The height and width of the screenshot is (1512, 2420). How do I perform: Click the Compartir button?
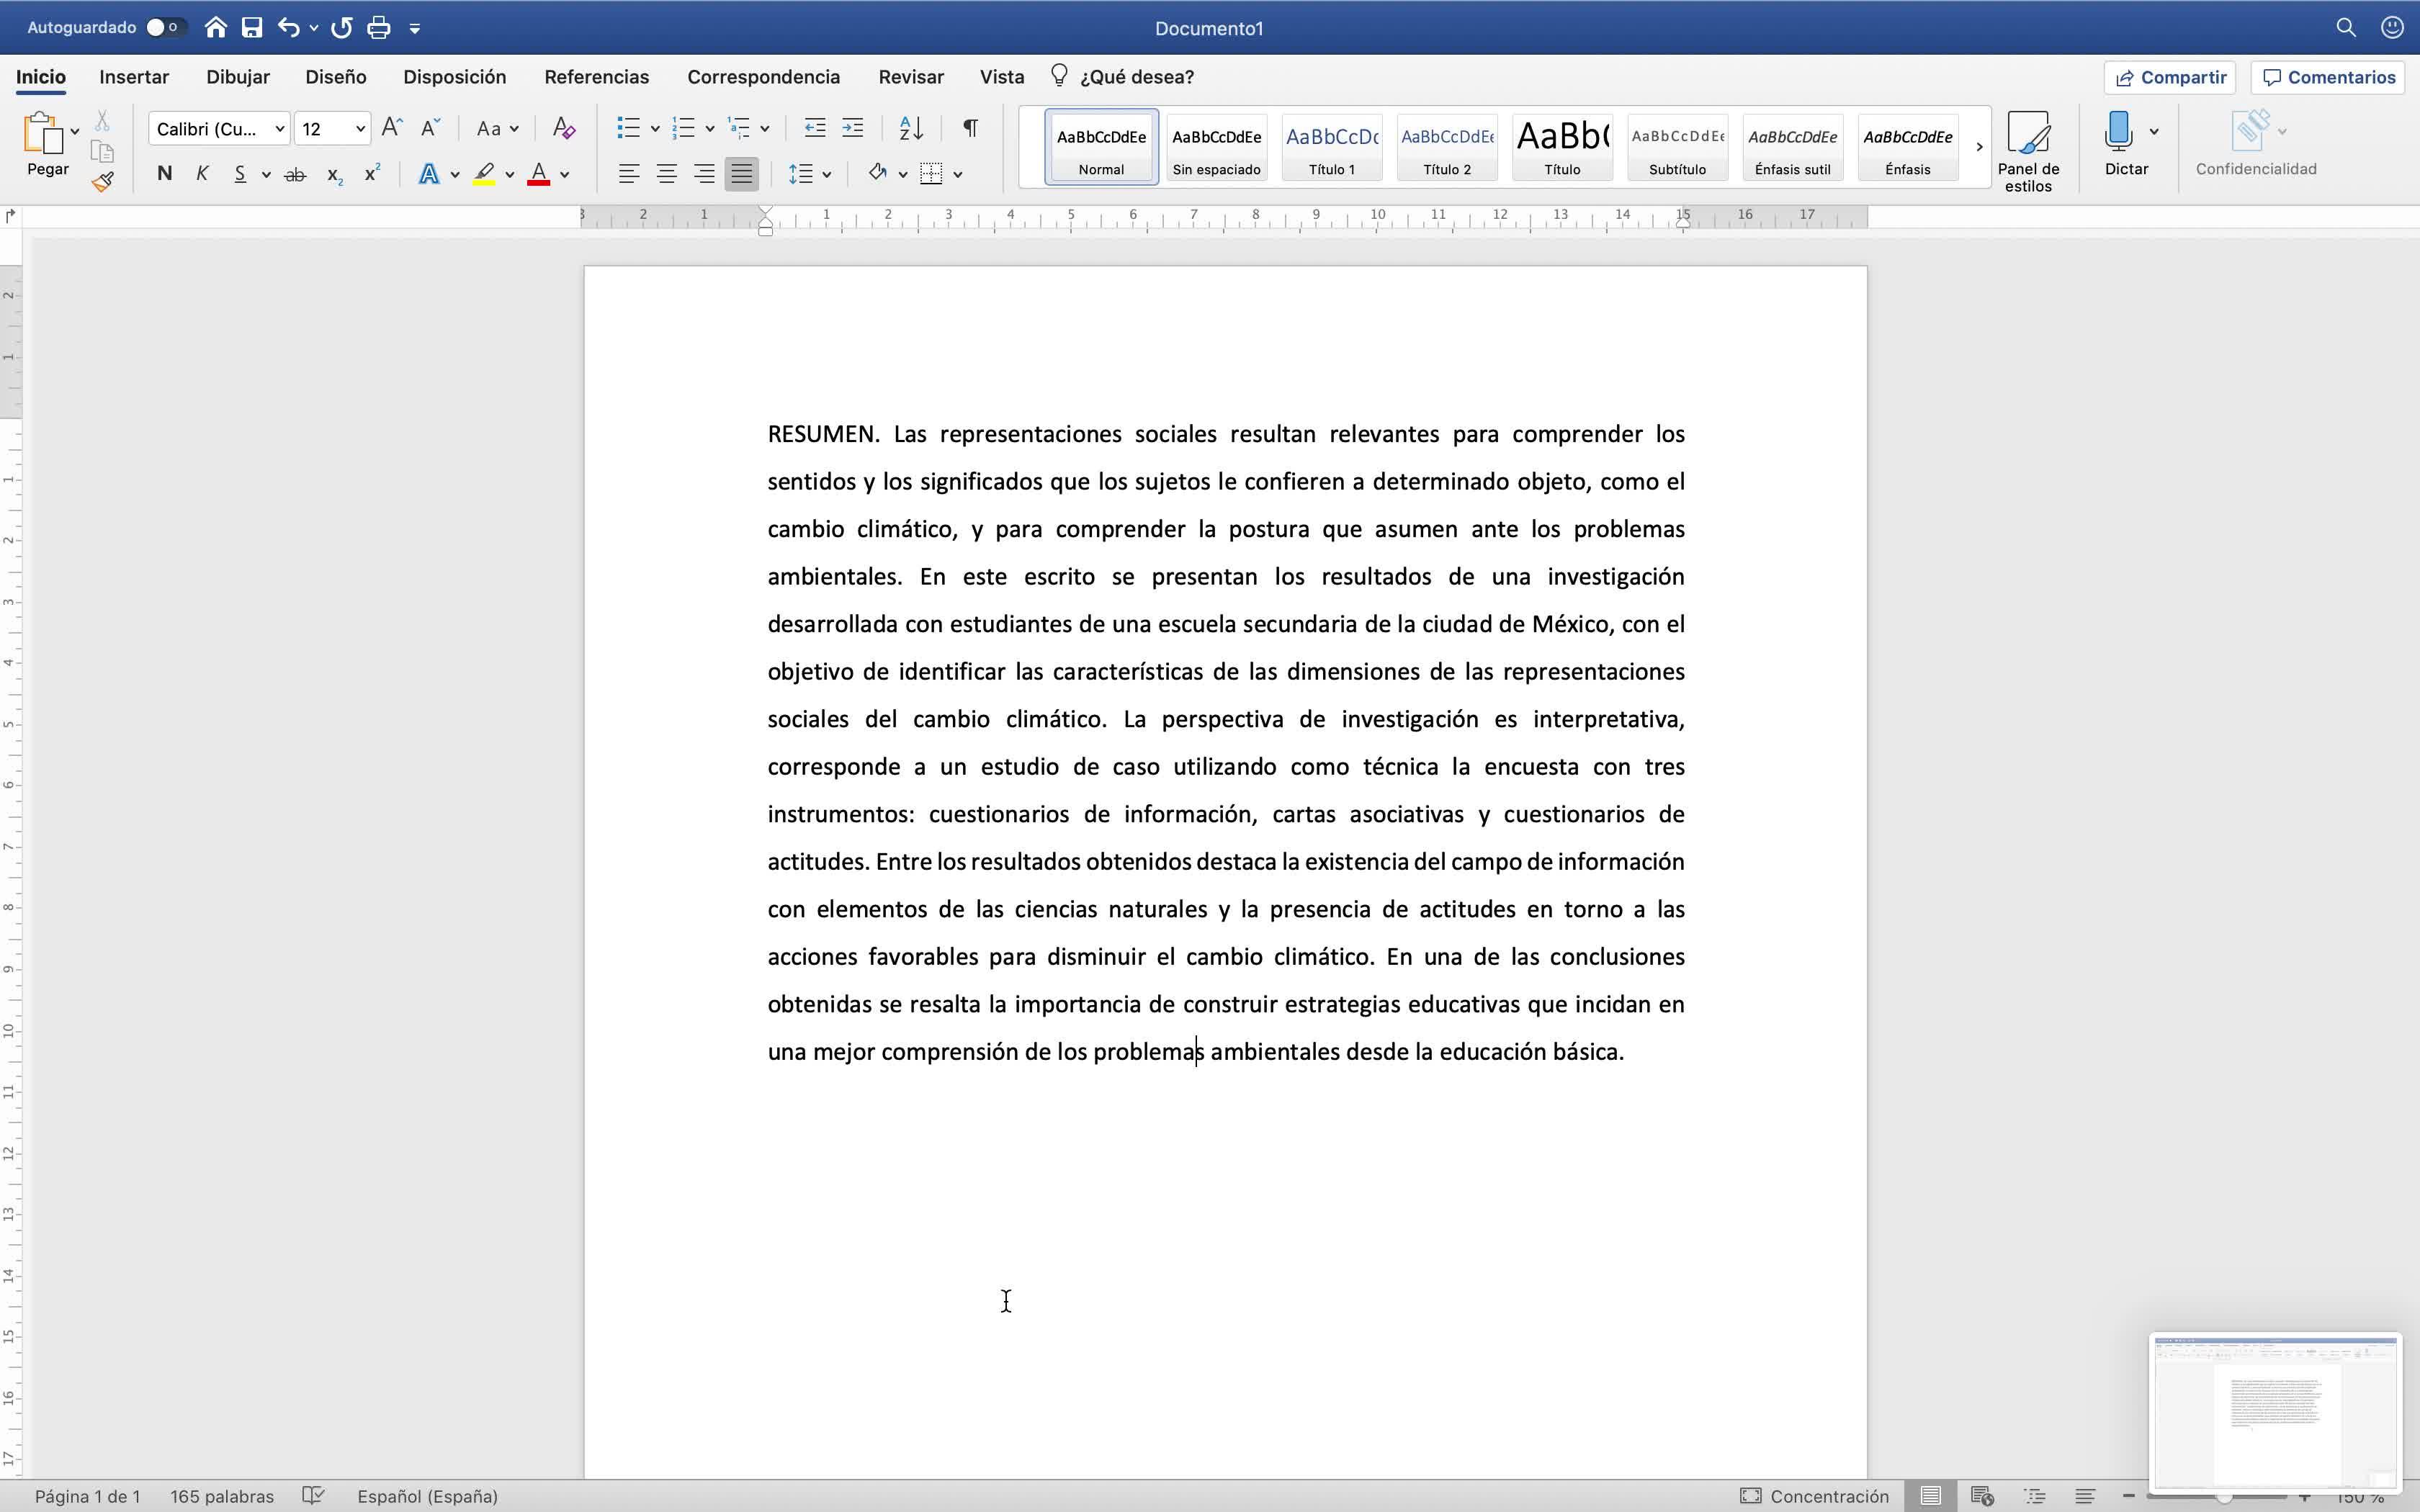(x=2170, y=77)
